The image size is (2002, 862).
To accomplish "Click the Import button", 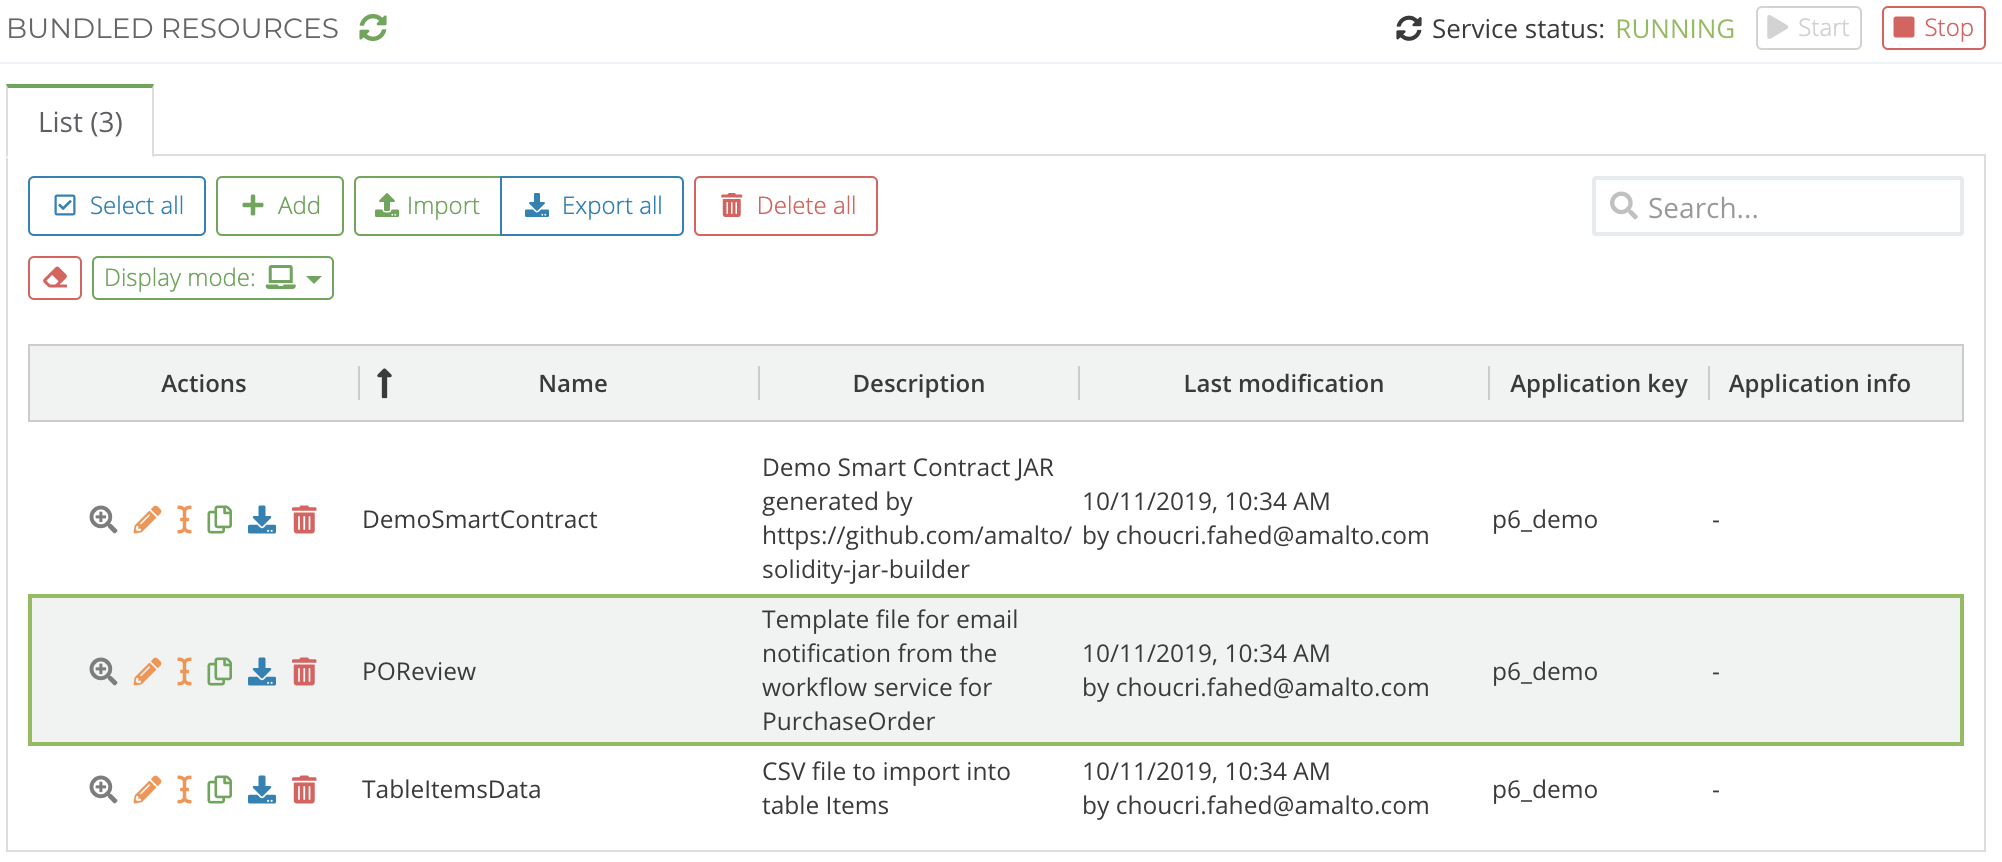I will 427,206.
